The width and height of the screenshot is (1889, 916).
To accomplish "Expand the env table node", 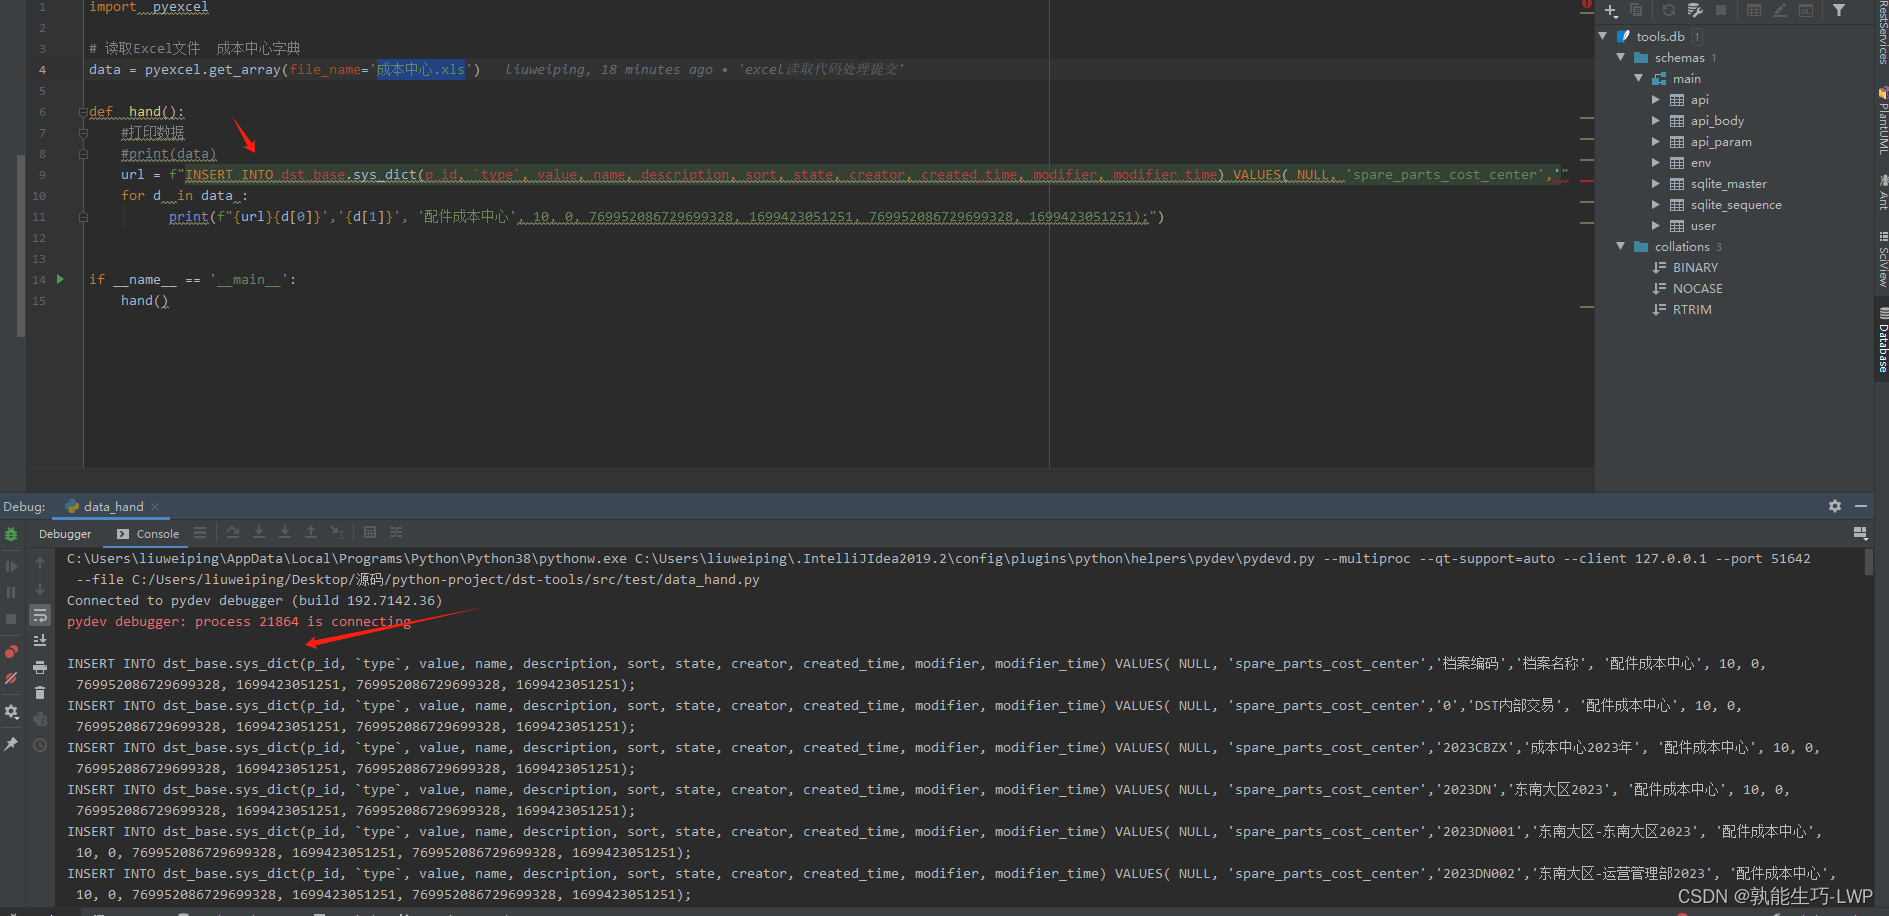I will pos(1656,162).
